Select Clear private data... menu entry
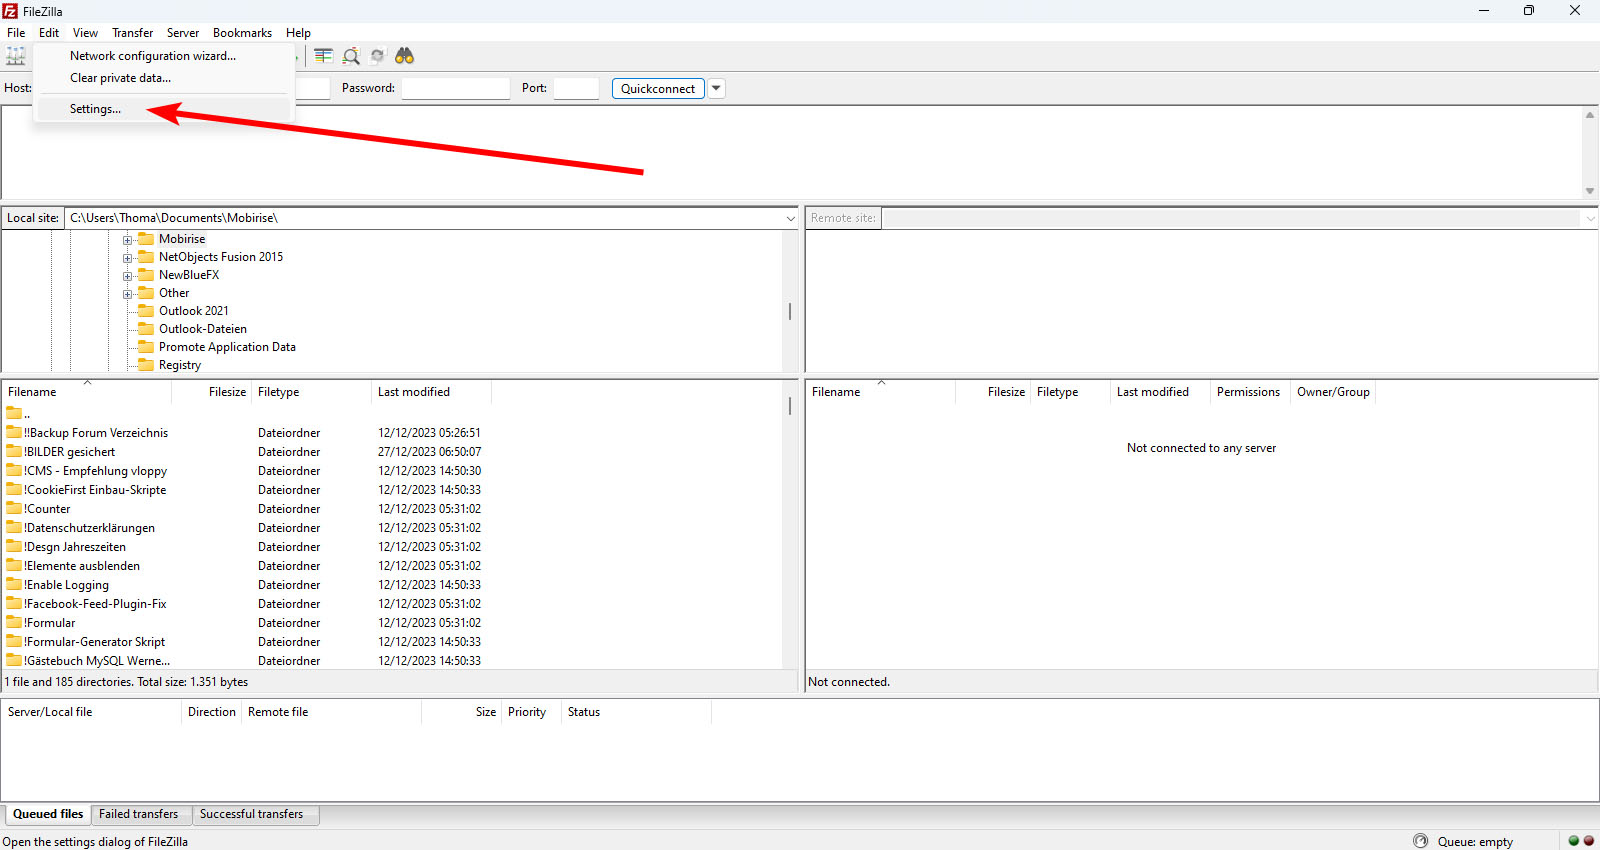 (x=120, y=78)
